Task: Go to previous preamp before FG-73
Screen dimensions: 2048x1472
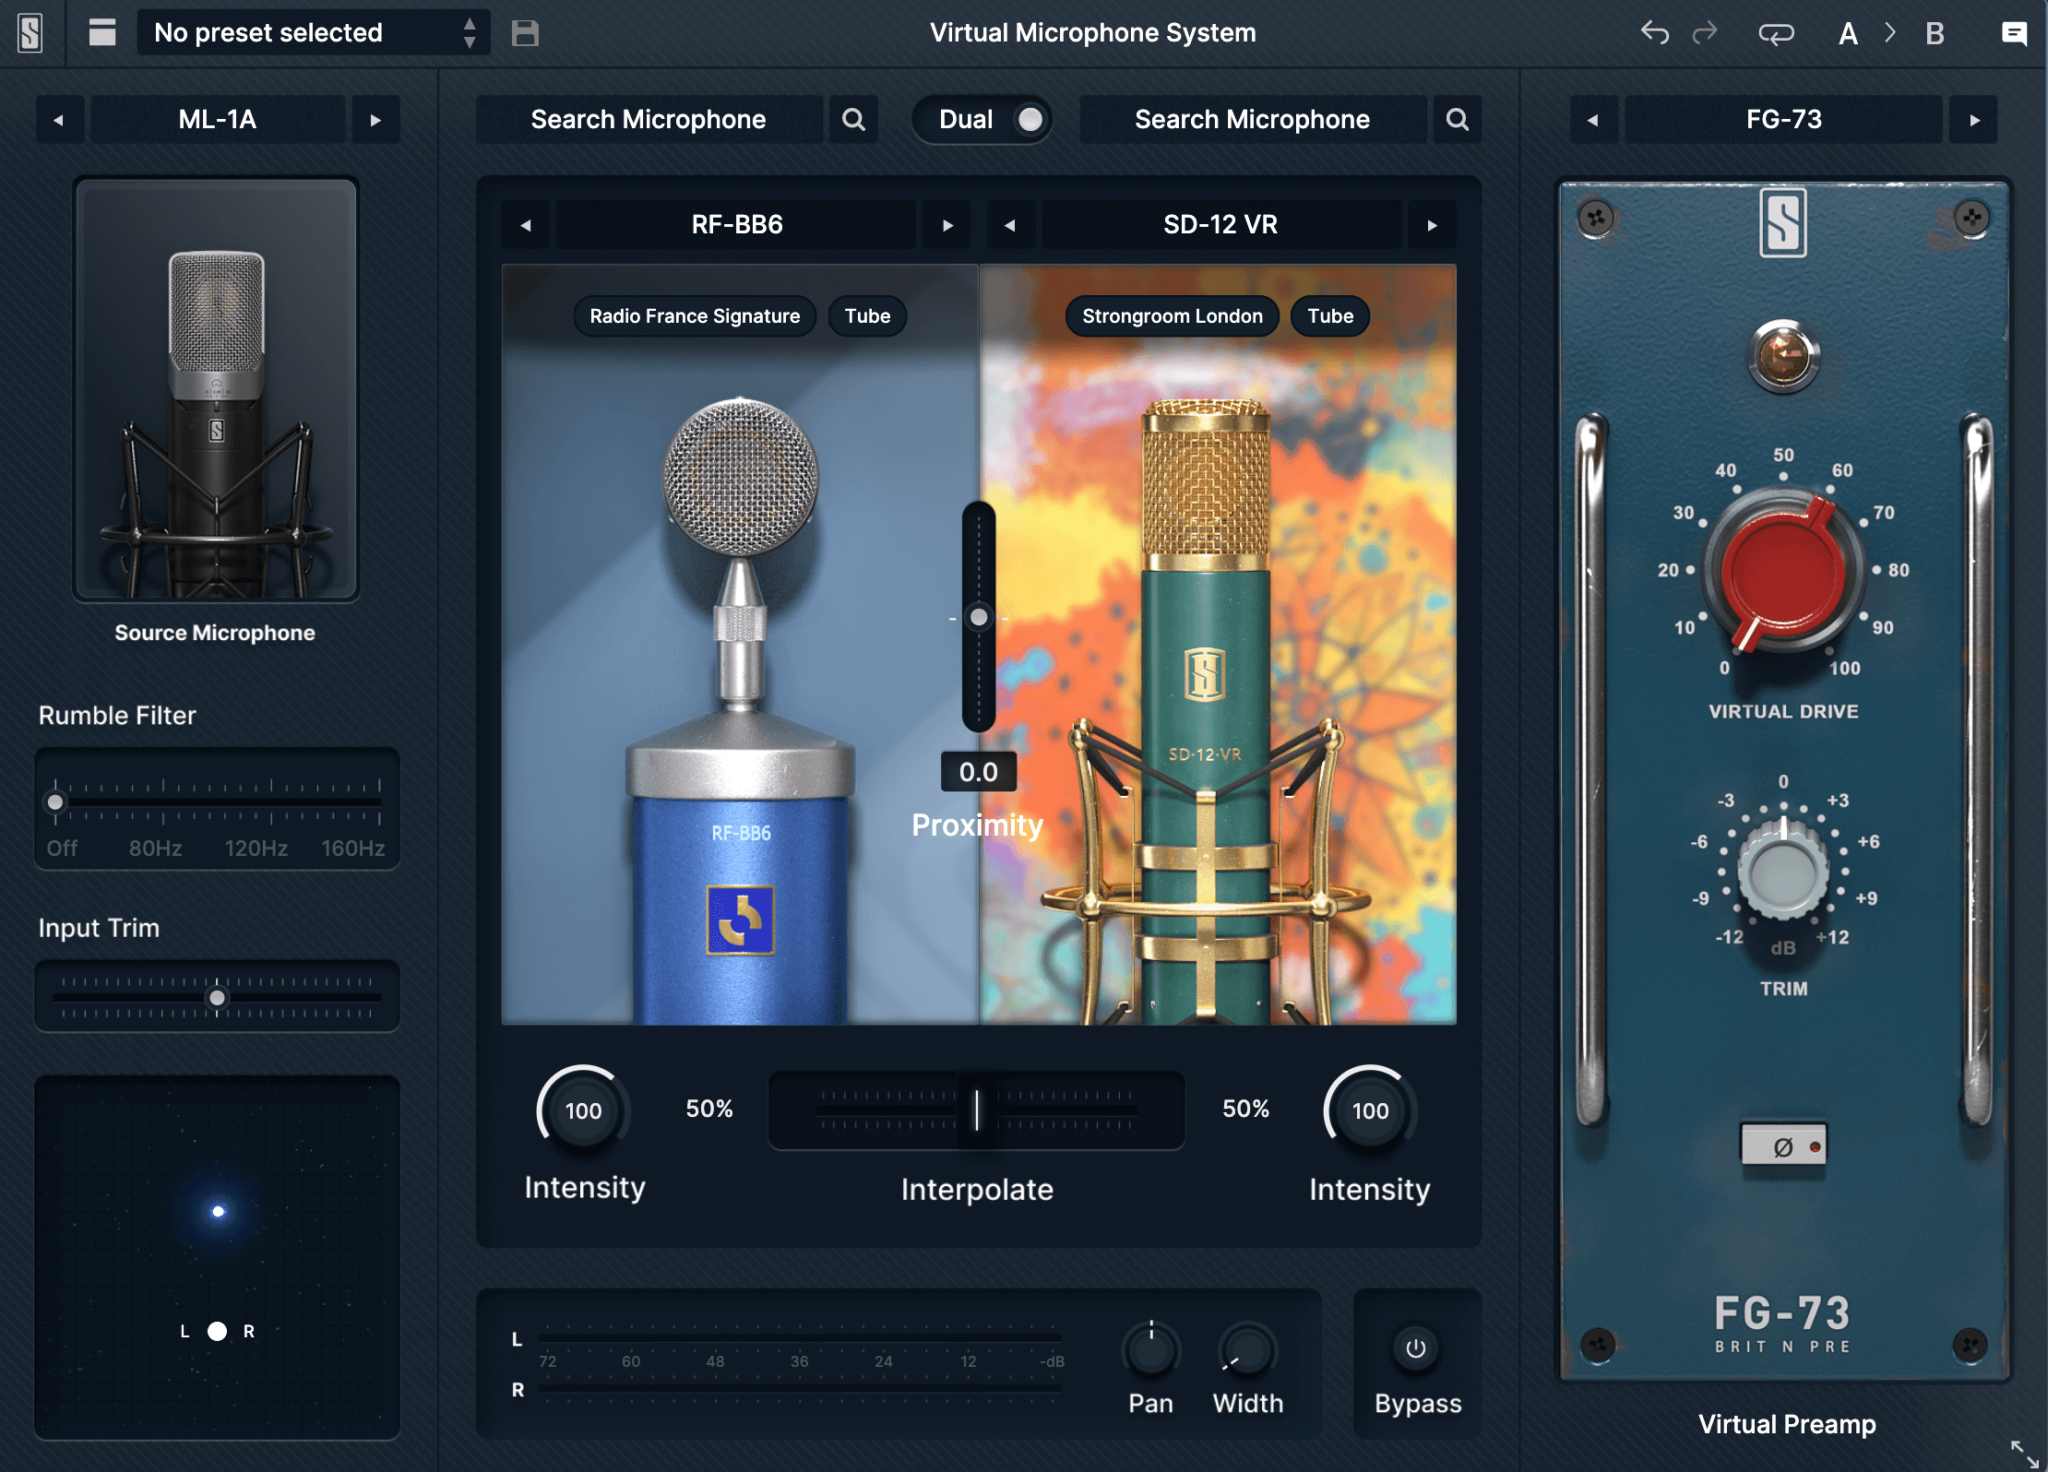Action: (1592, 119)
